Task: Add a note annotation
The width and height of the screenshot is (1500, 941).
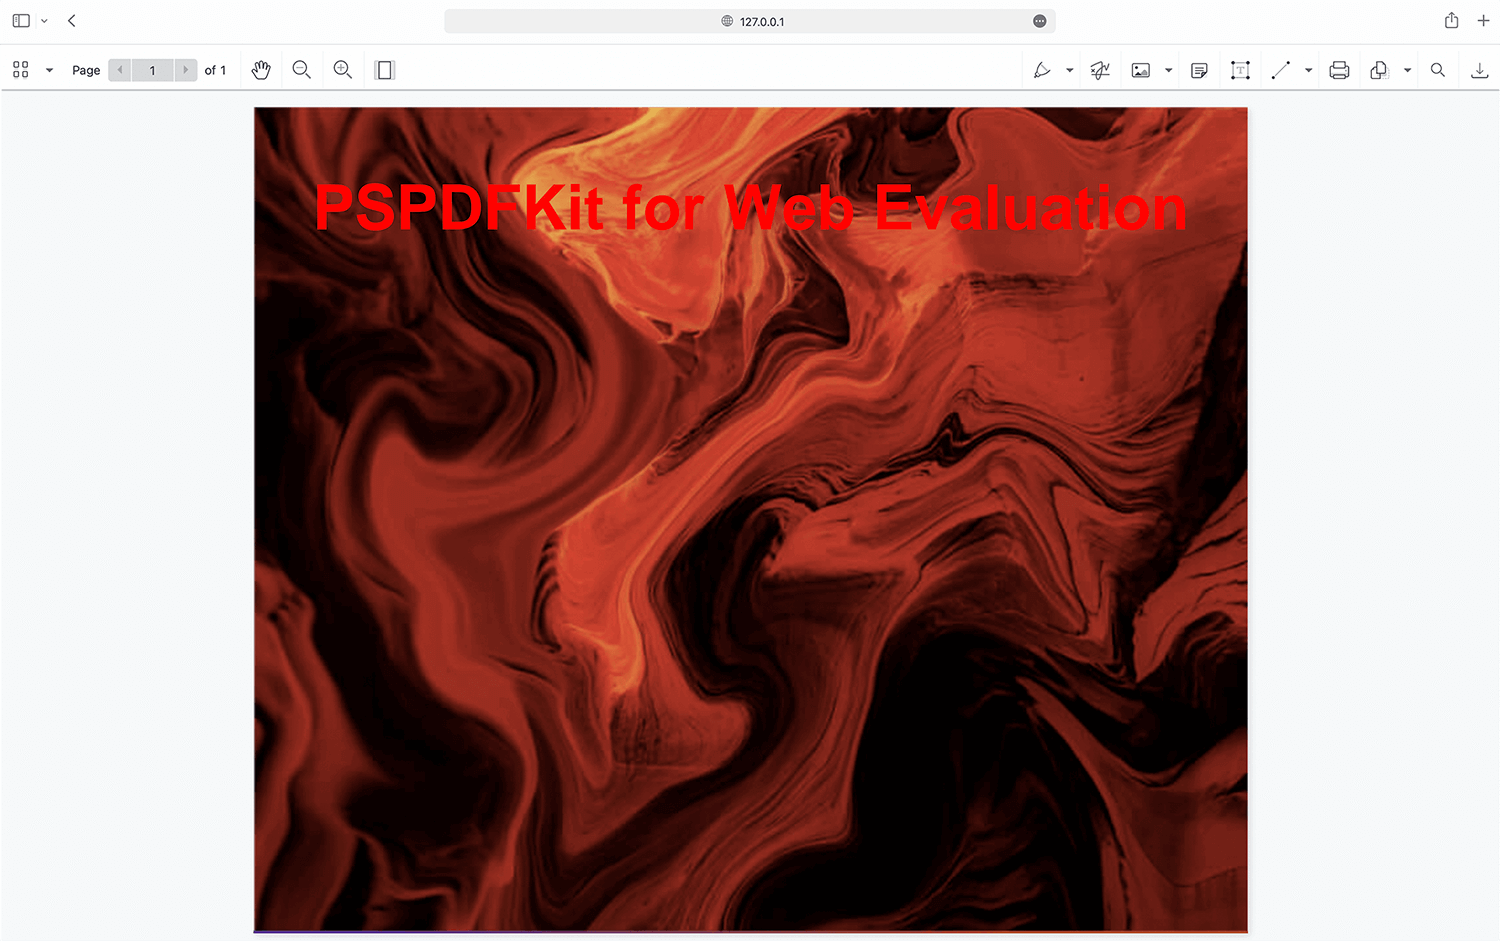Action: [1199, 70]
